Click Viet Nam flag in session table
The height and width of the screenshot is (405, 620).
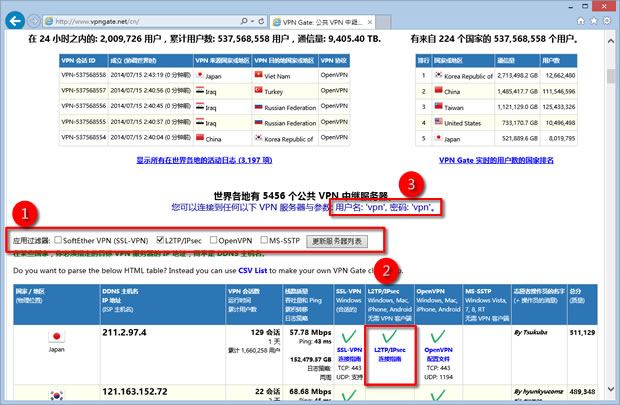[259, 74]
